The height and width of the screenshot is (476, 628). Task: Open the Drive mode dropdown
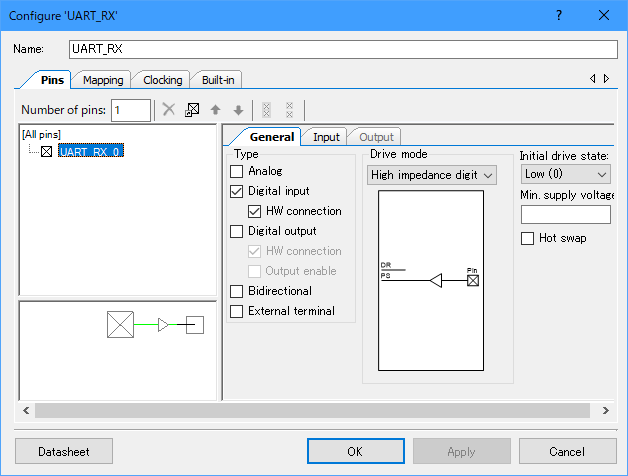(x=432, y=175)
